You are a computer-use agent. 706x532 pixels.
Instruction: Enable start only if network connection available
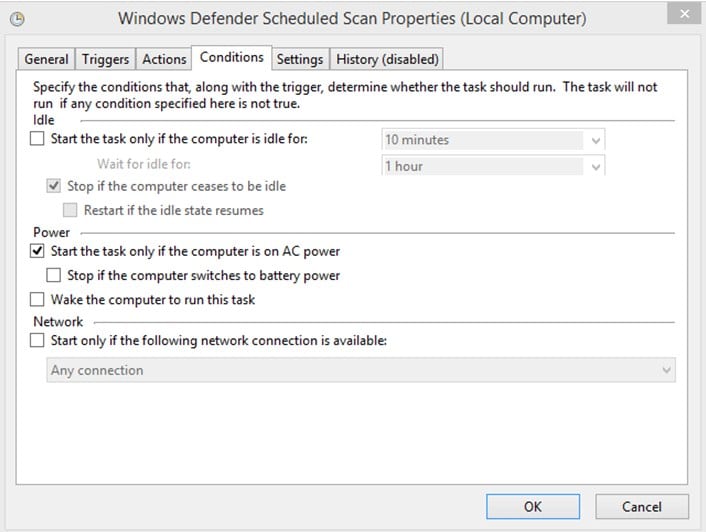click(37, 340)
